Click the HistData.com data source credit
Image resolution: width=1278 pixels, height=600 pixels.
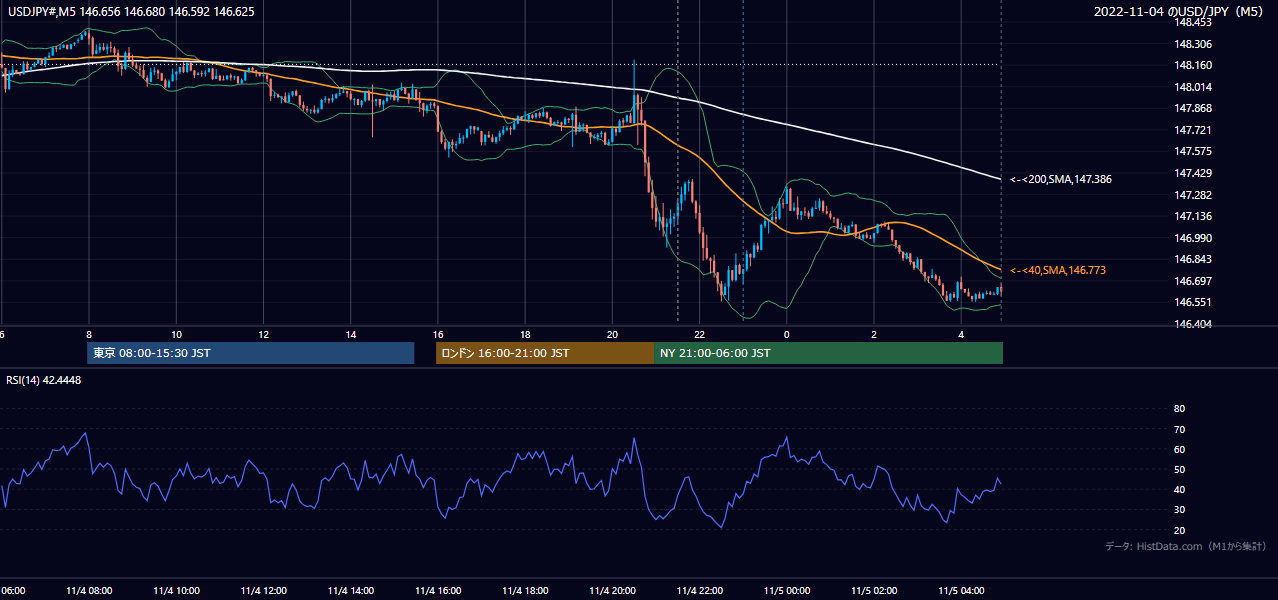coord(1186,546)
